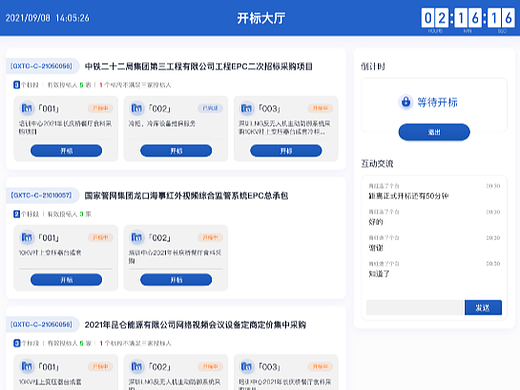Screen dimensions: 520x390
Task: Click the chat message 好的
Action: click(x=376, y=222)
